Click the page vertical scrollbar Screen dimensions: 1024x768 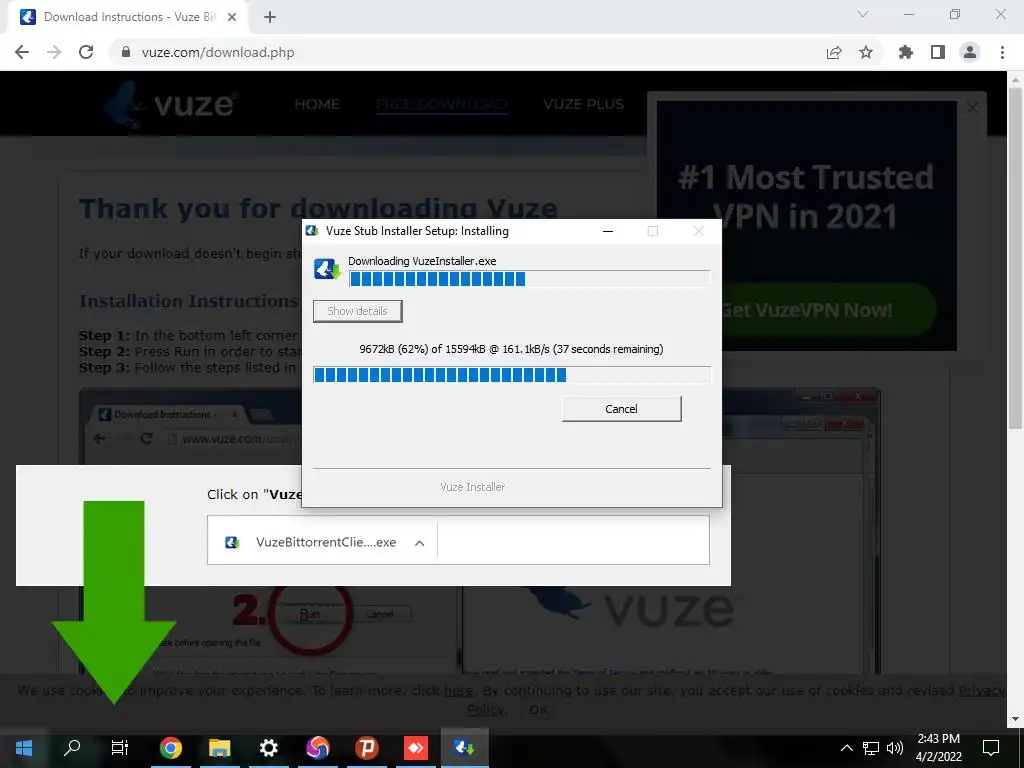(1014, 258)
